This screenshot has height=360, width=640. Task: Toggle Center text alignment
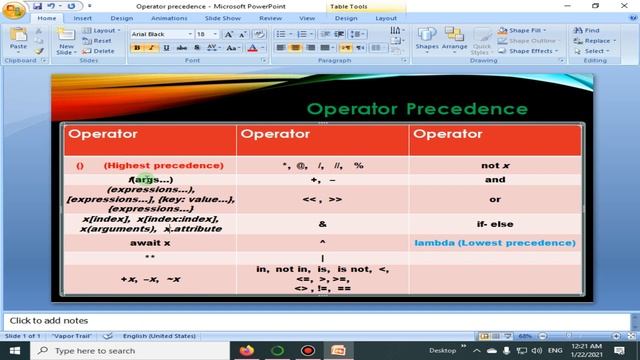click(x=296, y=48)
